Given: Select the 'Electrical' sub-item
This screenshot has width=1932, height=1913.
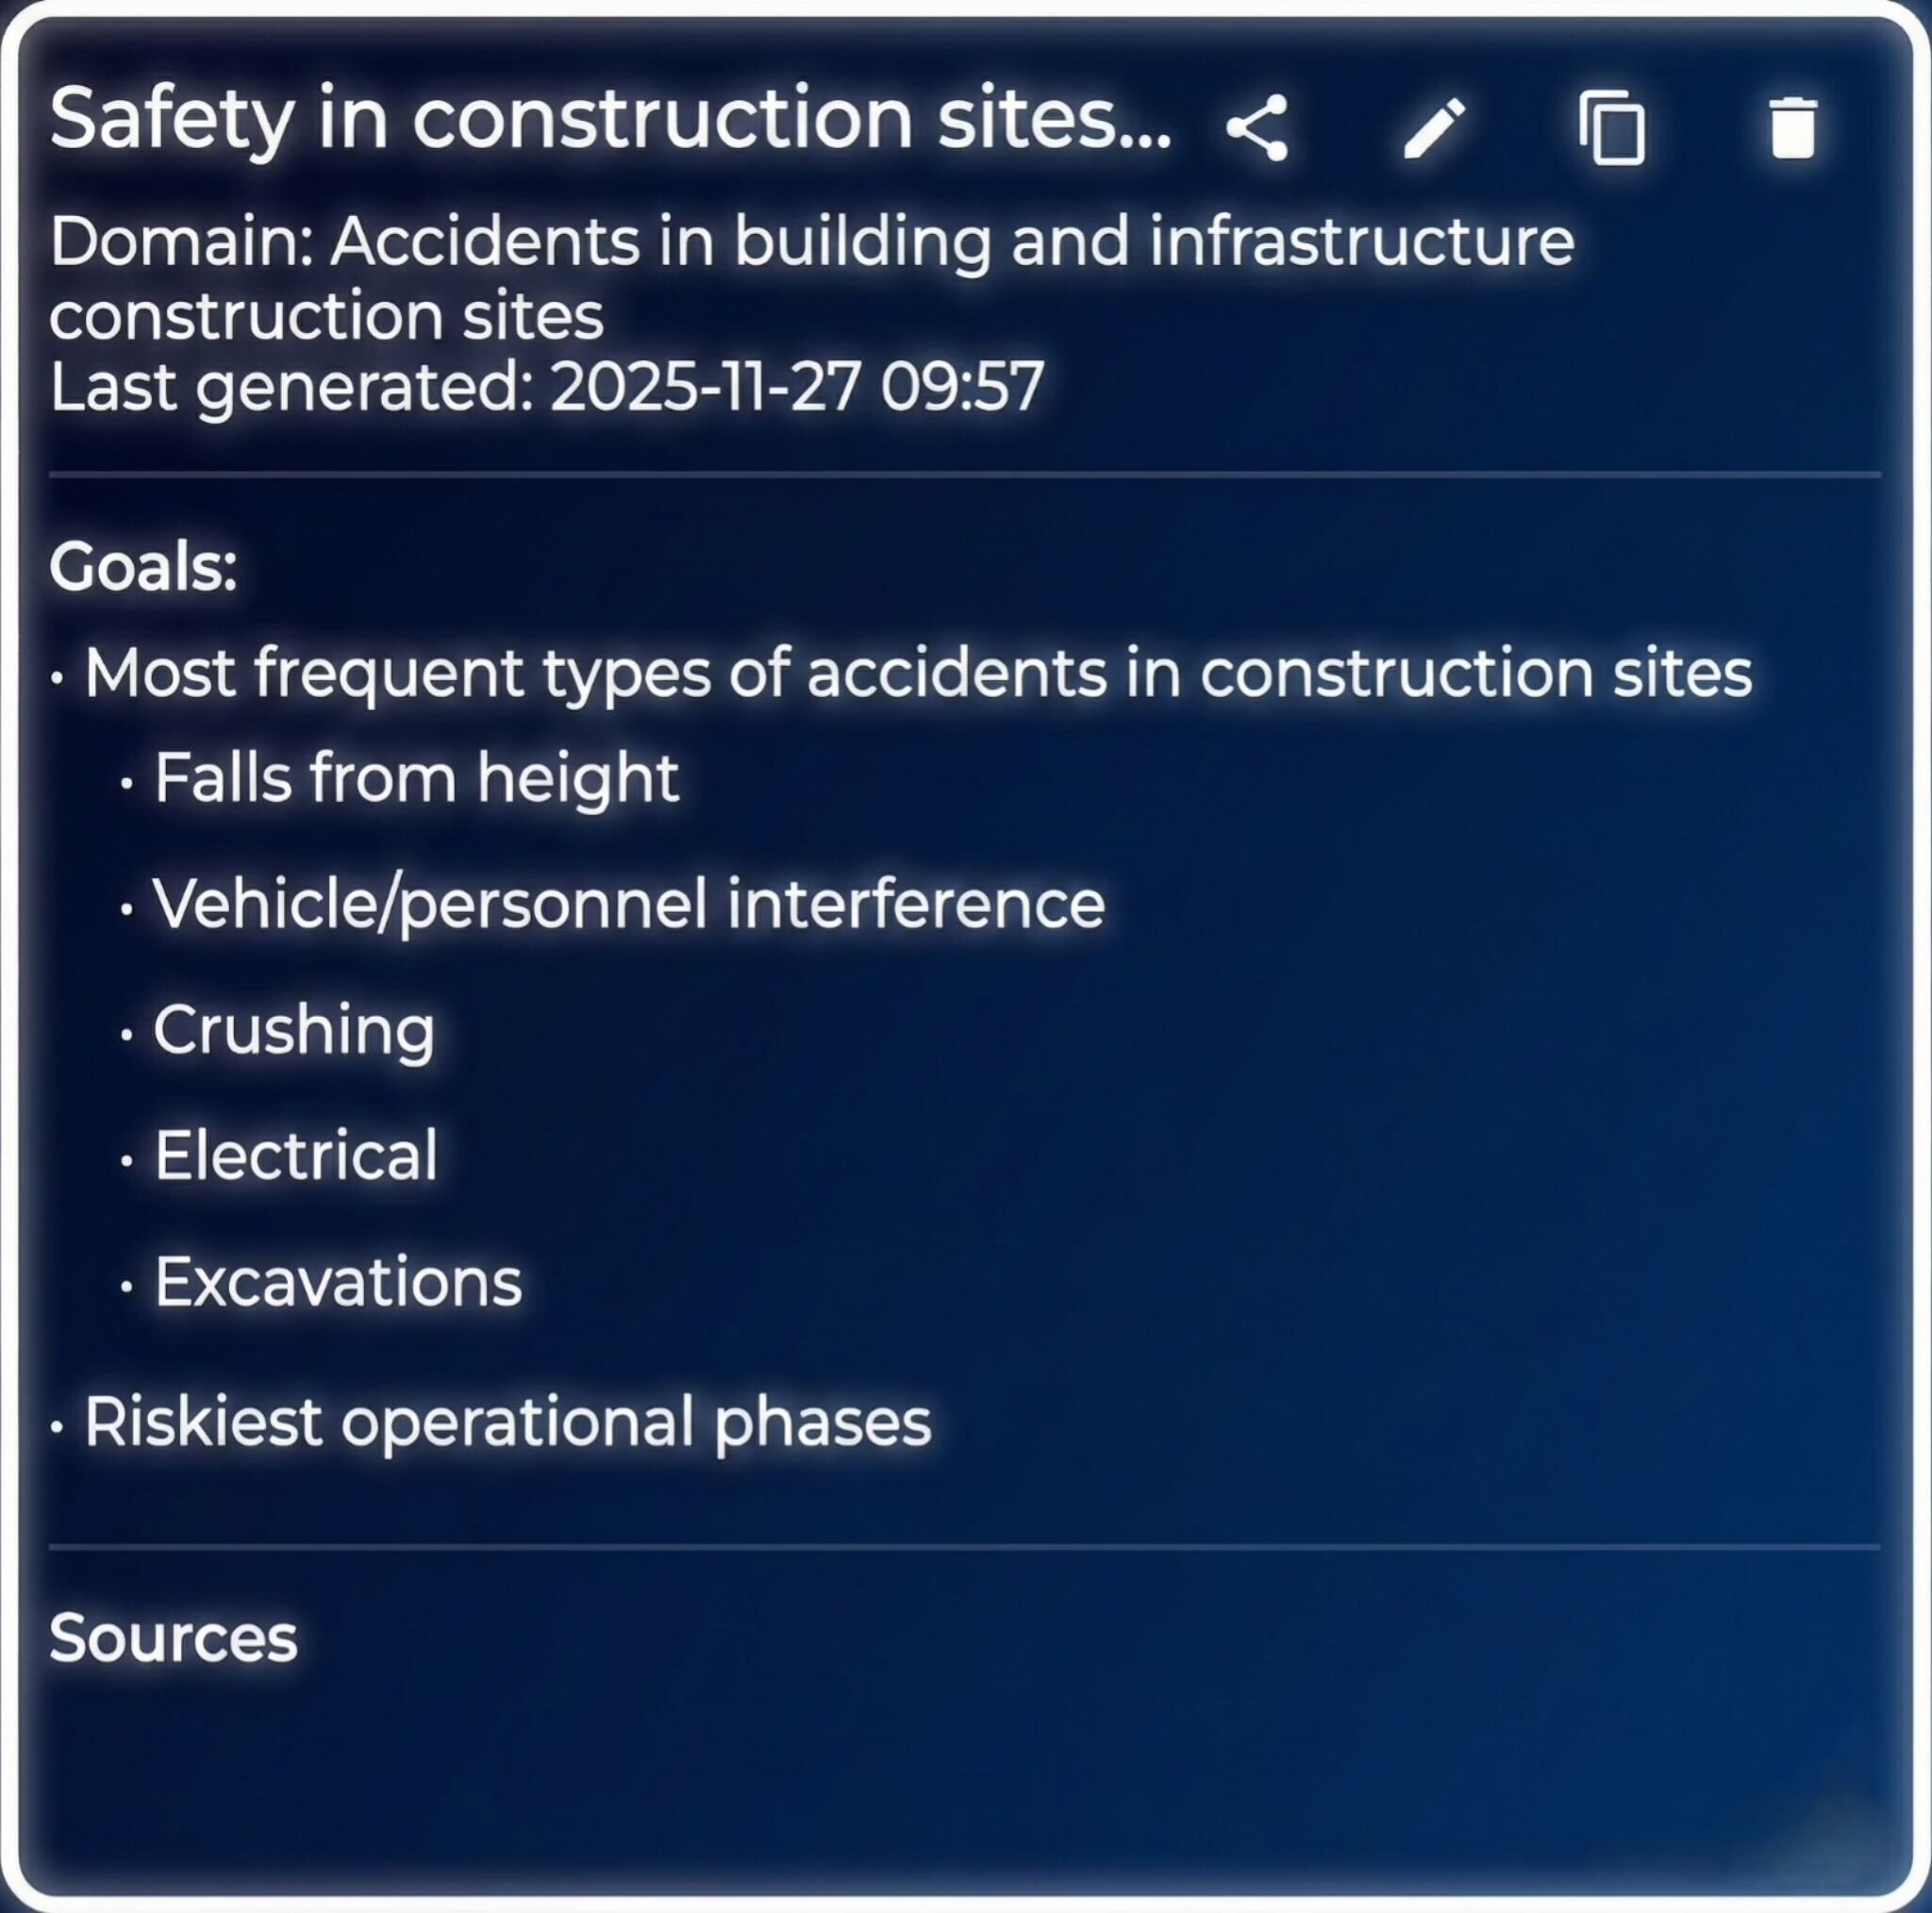Looking at the screenshot, I should pos(296,1156).
